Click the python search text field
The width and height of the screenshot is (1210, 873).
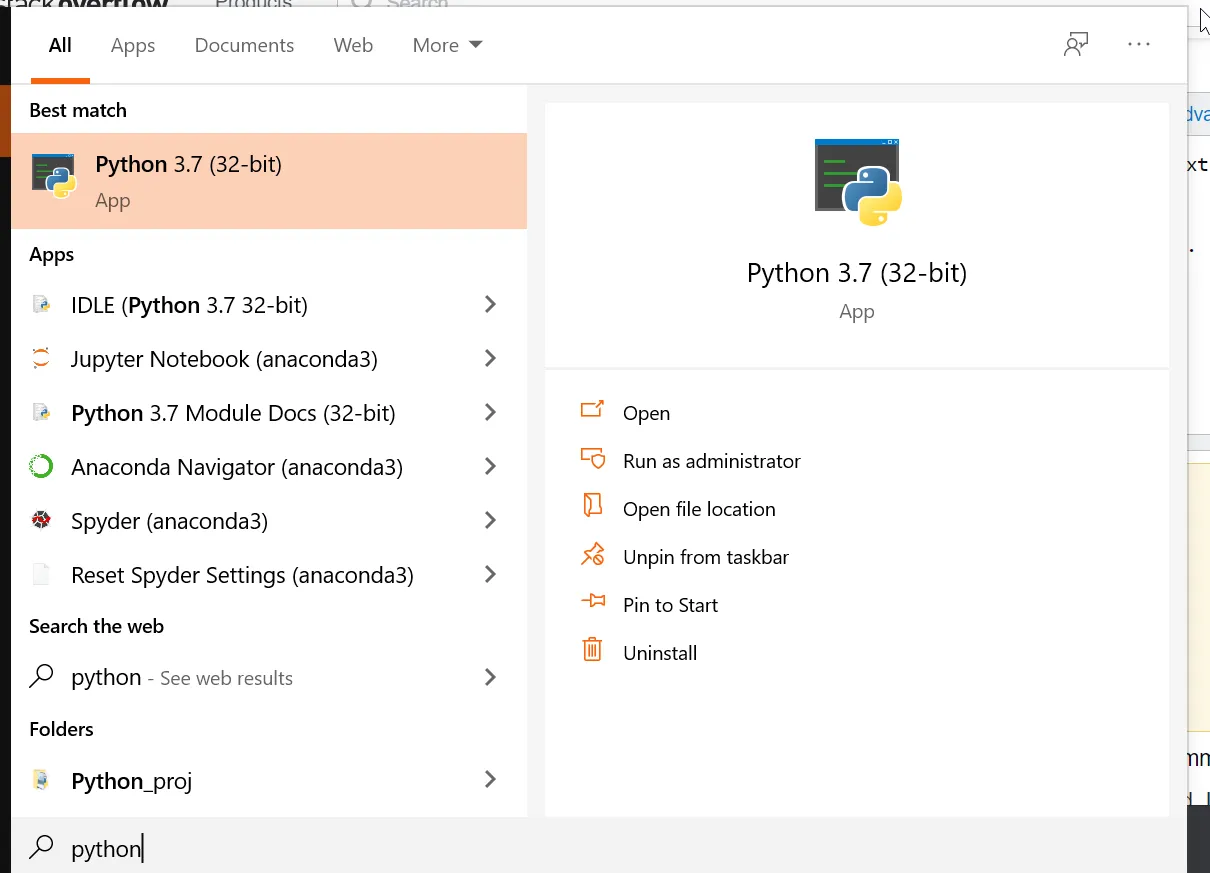(400, 848)
